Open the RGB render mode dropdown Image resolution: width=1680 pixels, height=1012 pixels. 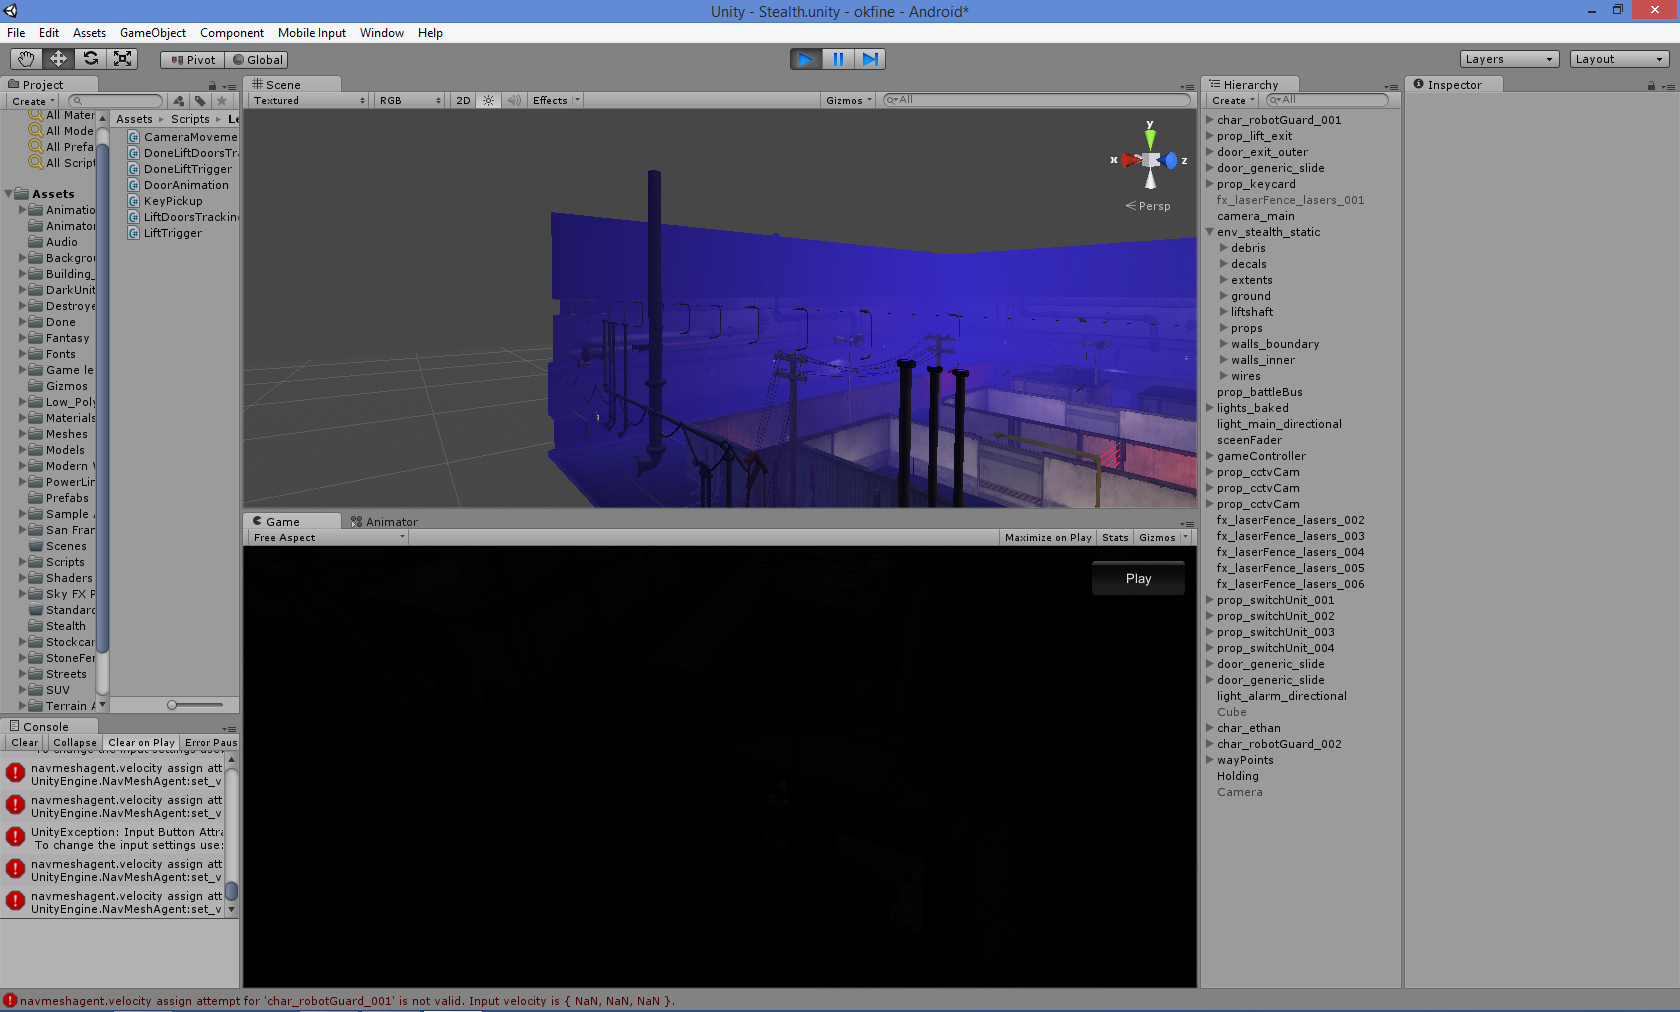[x=410, y=100]
